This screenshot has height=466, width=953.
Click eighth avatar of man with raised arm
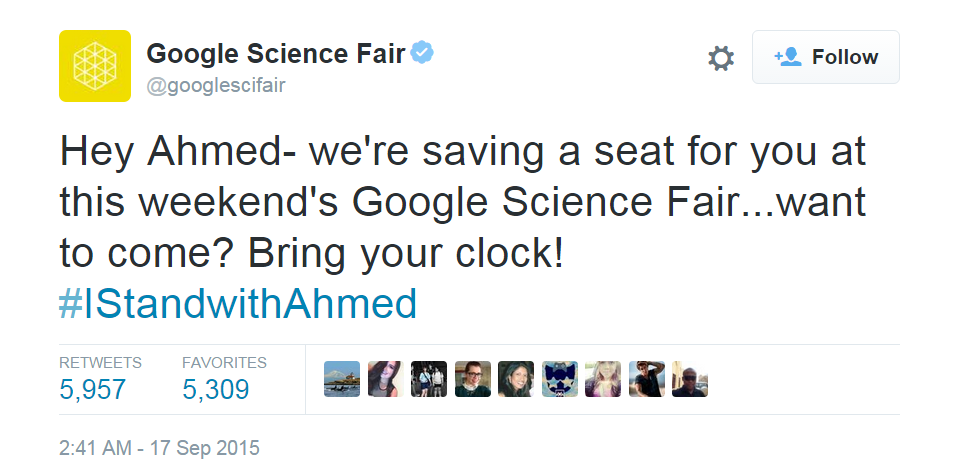coord(647,379)
